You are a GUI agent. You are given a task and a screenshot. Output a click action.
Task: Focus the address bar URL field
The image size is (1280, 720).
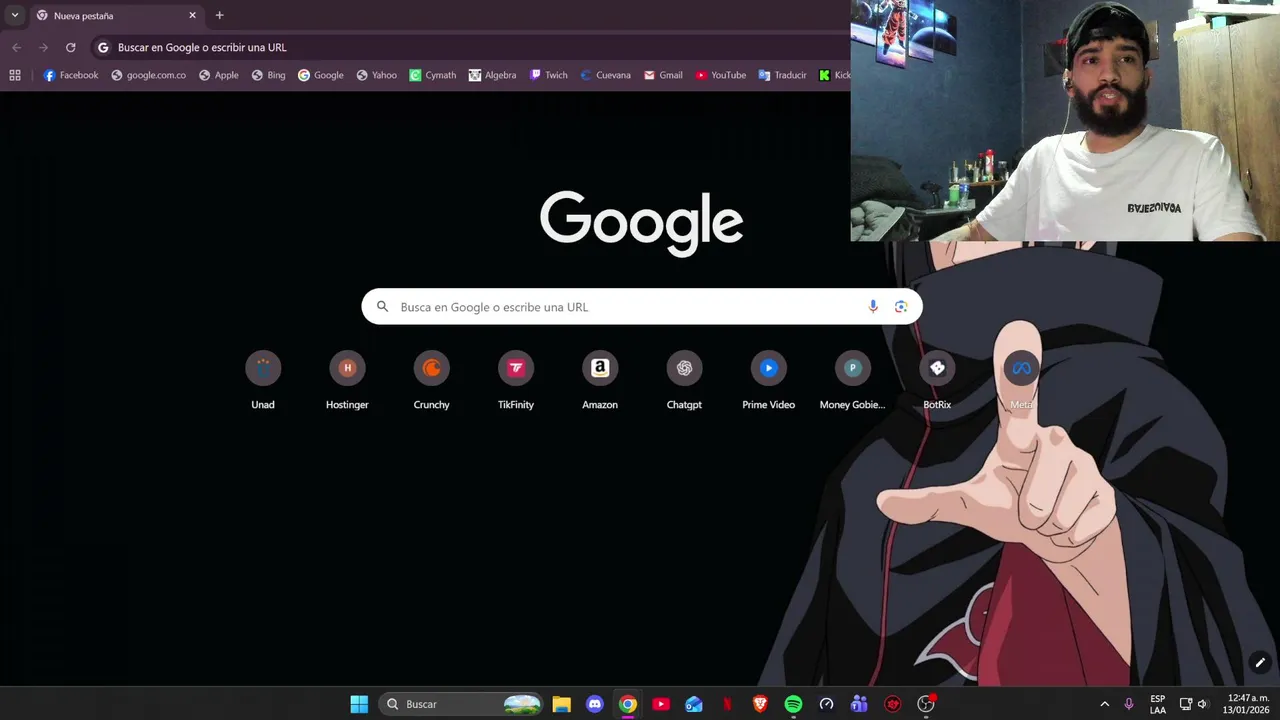tap(470, 47)
